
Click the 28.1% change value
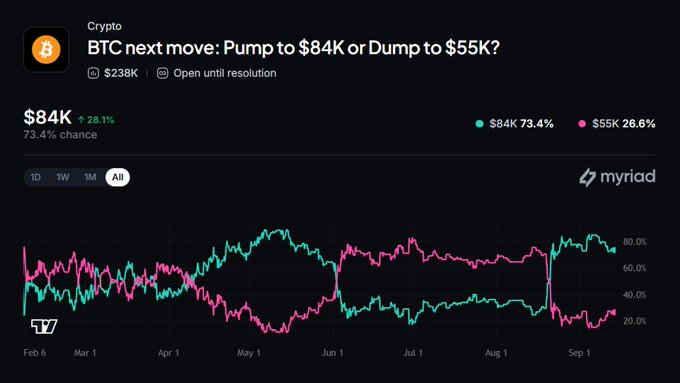(101, 120)
